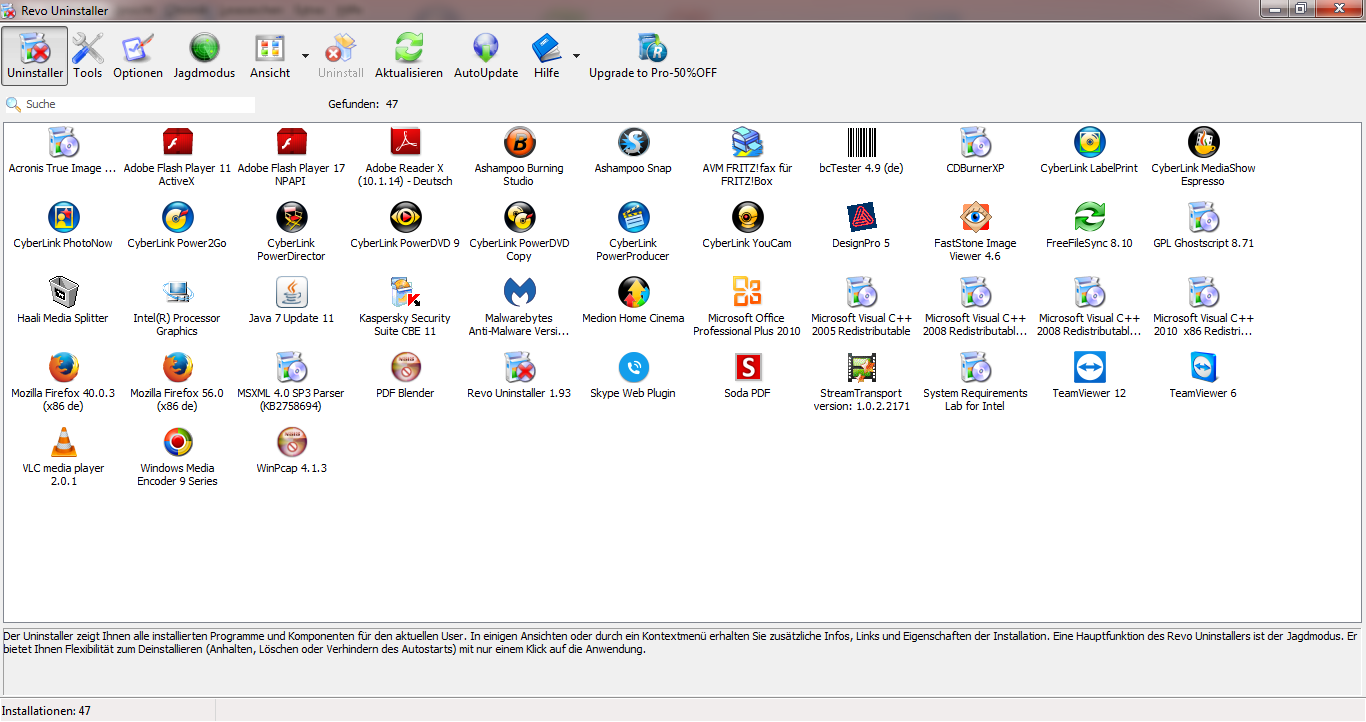Image resolution: width=1366 pixels, height=722 pixels.
Task: Select Adobe Reader X entry
Action: (x=405, y=157)
